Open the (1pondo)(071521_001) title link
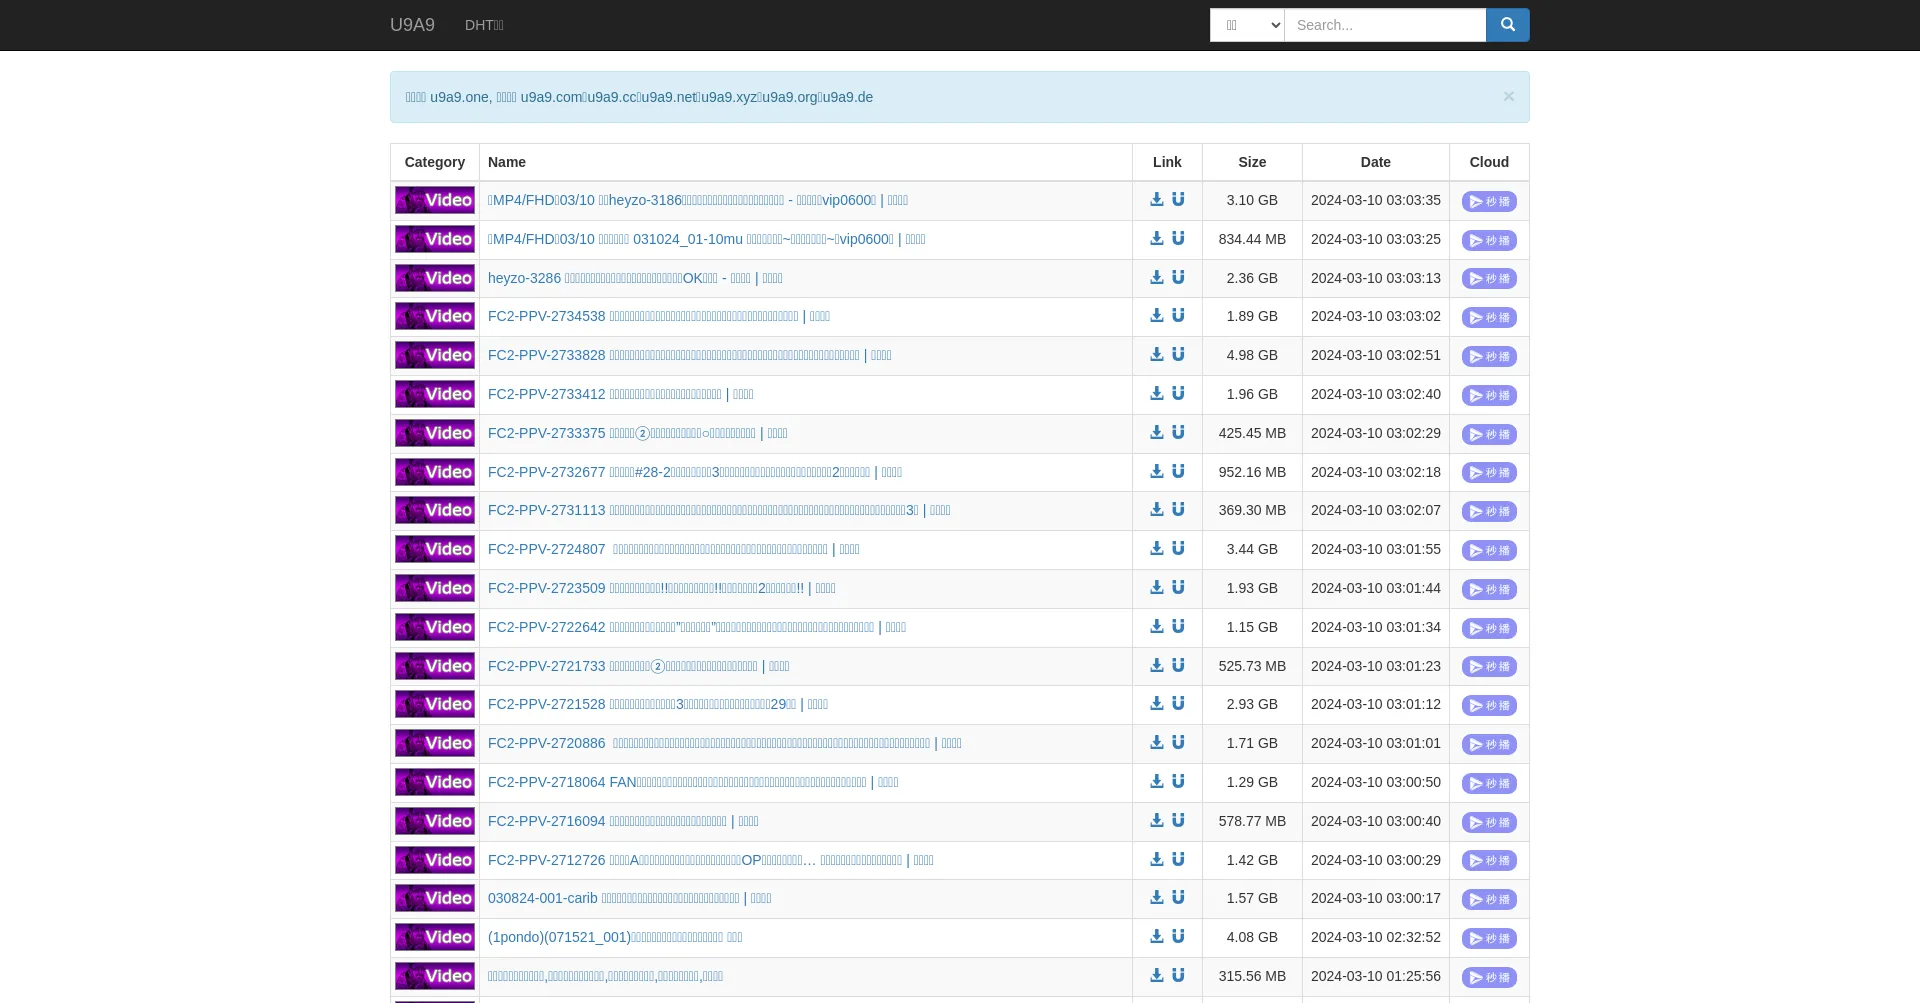 click(615, 937)
